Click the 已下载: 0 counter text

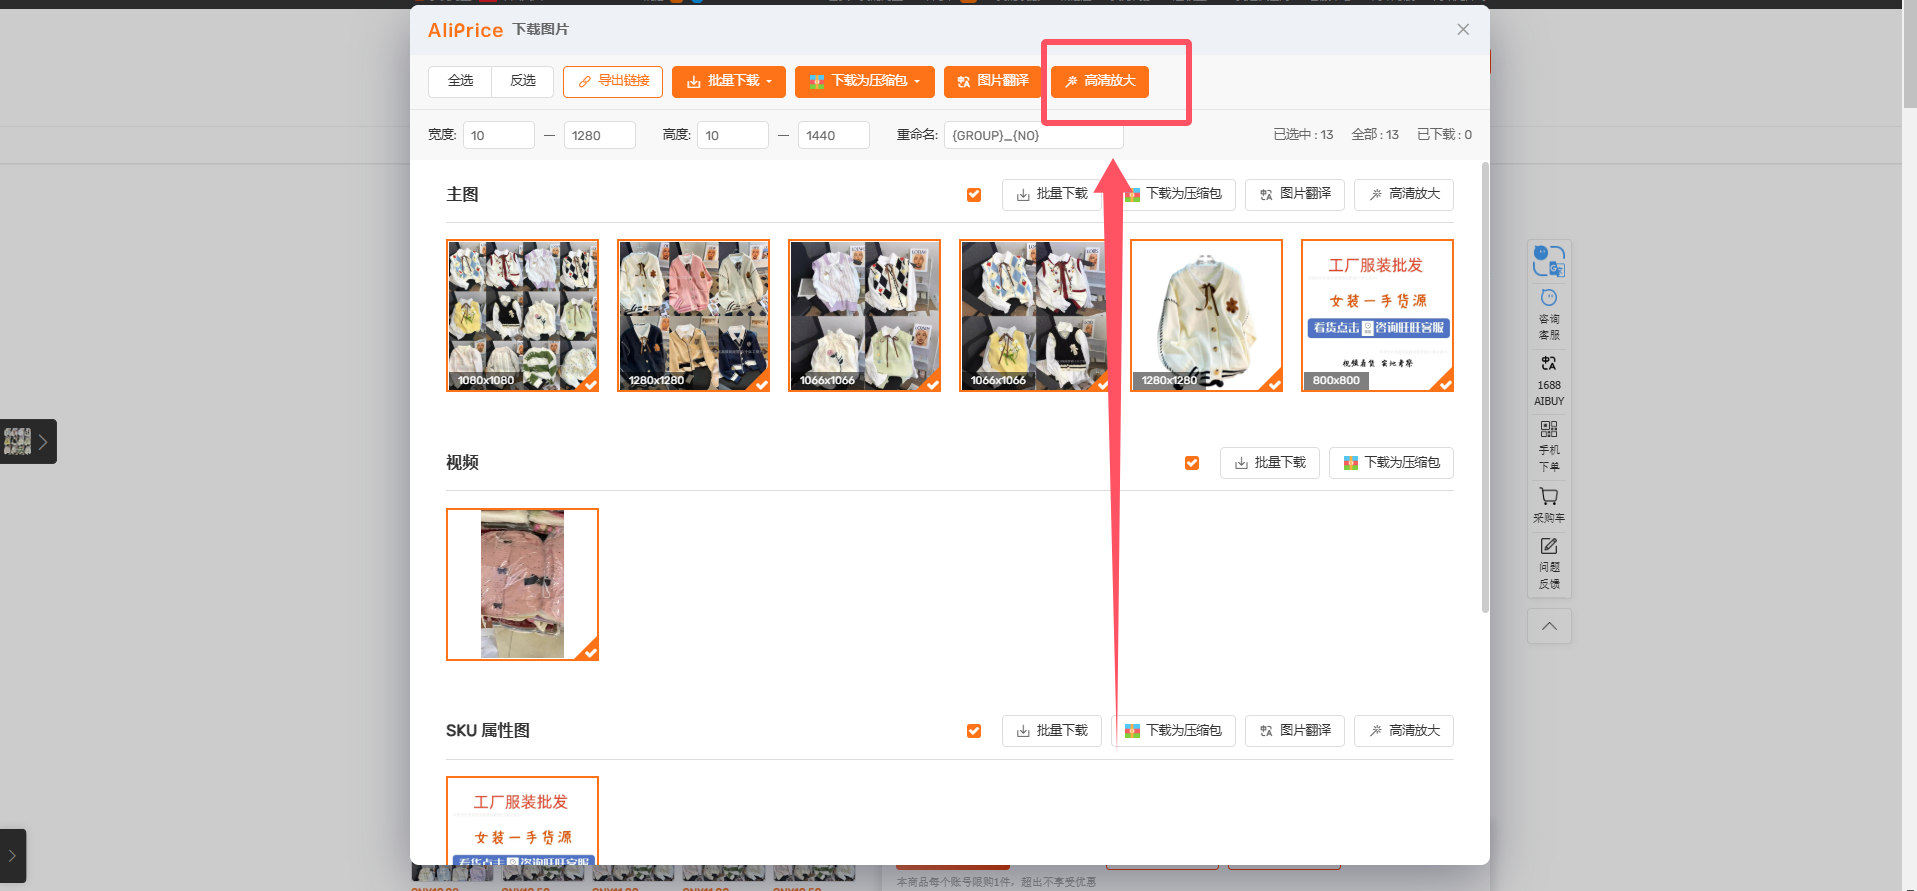[x=1444, y=135]
